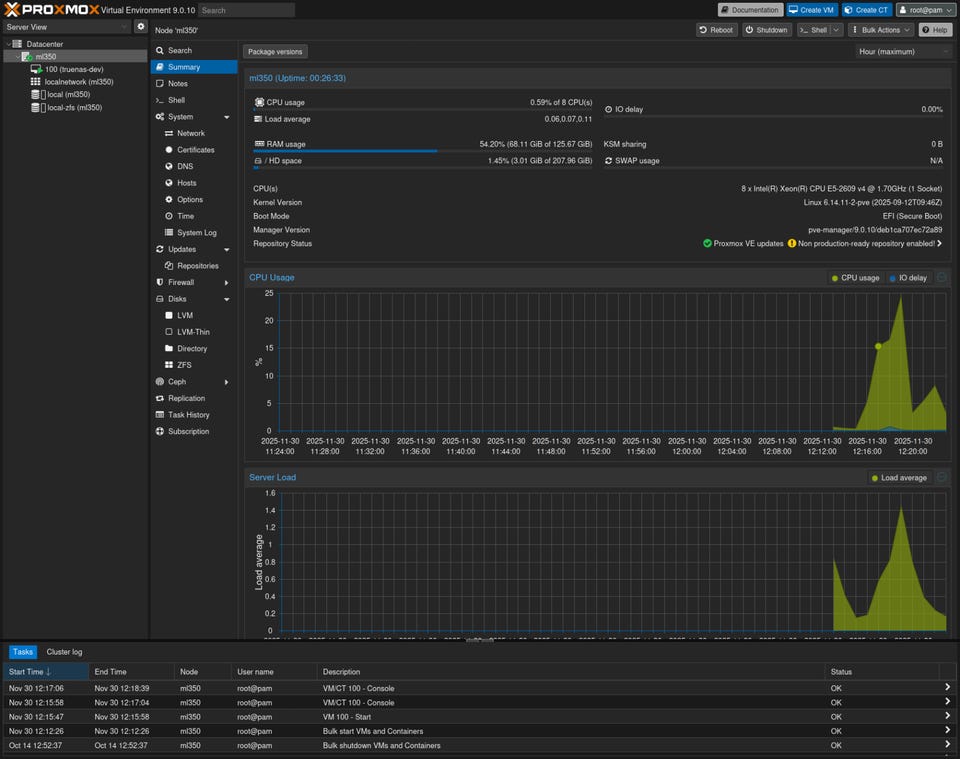Click the top Search input field

coord(246,10)
